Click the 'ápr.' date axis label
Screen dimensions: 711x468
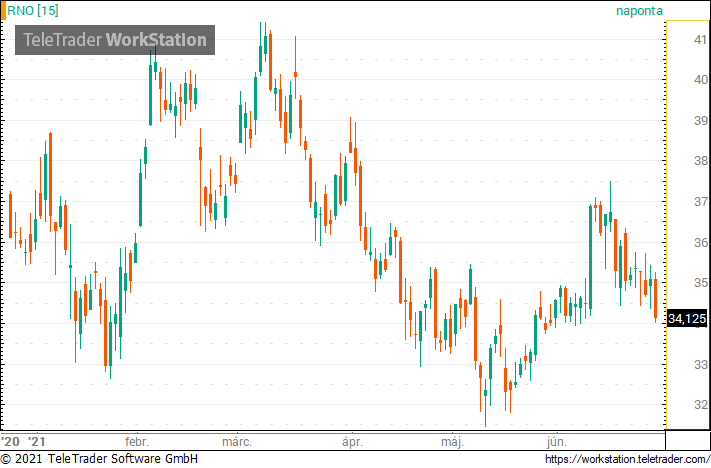[352, 442]
